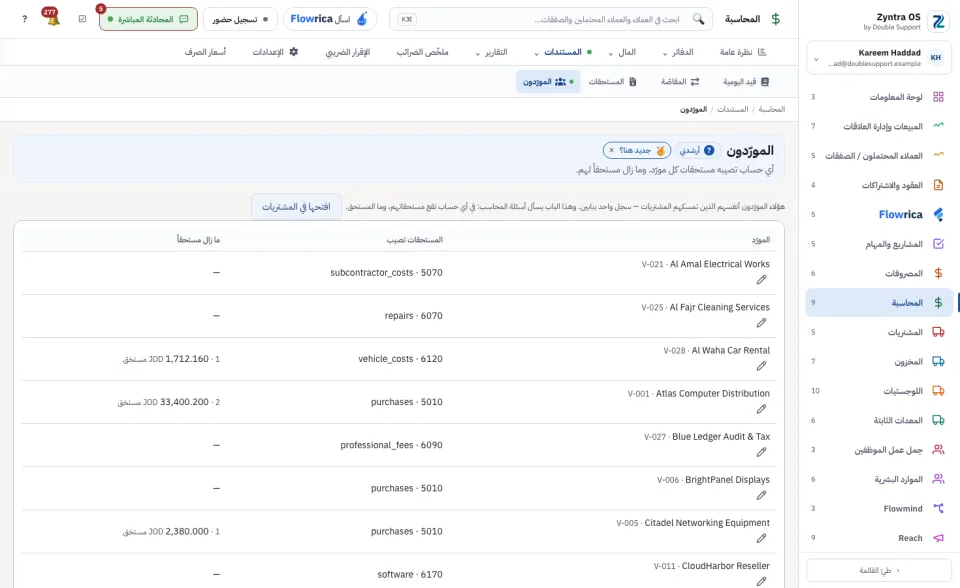Focus the customers and deals search field
This screenshot has height=588, width=960.
551,19
